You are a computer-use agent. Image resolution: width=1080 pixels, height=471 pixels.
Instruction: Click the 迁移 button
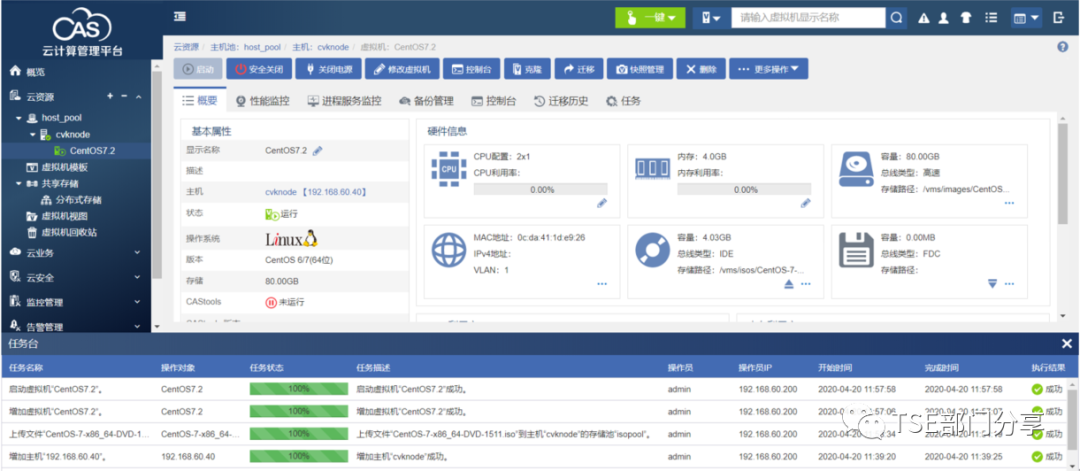click(579, 69)
